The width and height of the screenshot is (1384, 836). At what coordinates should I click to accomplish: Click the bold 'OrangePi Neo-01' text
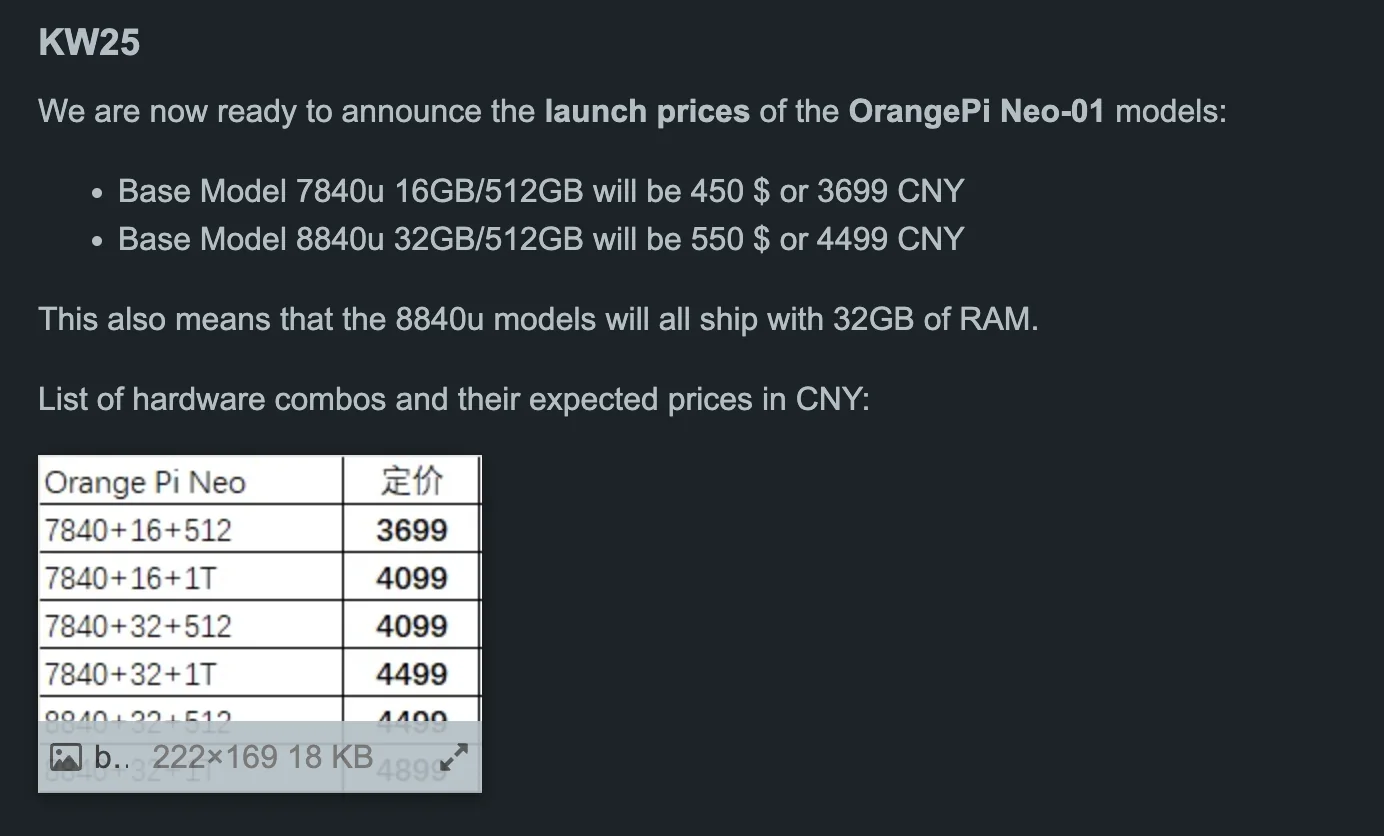pos(977,110)
